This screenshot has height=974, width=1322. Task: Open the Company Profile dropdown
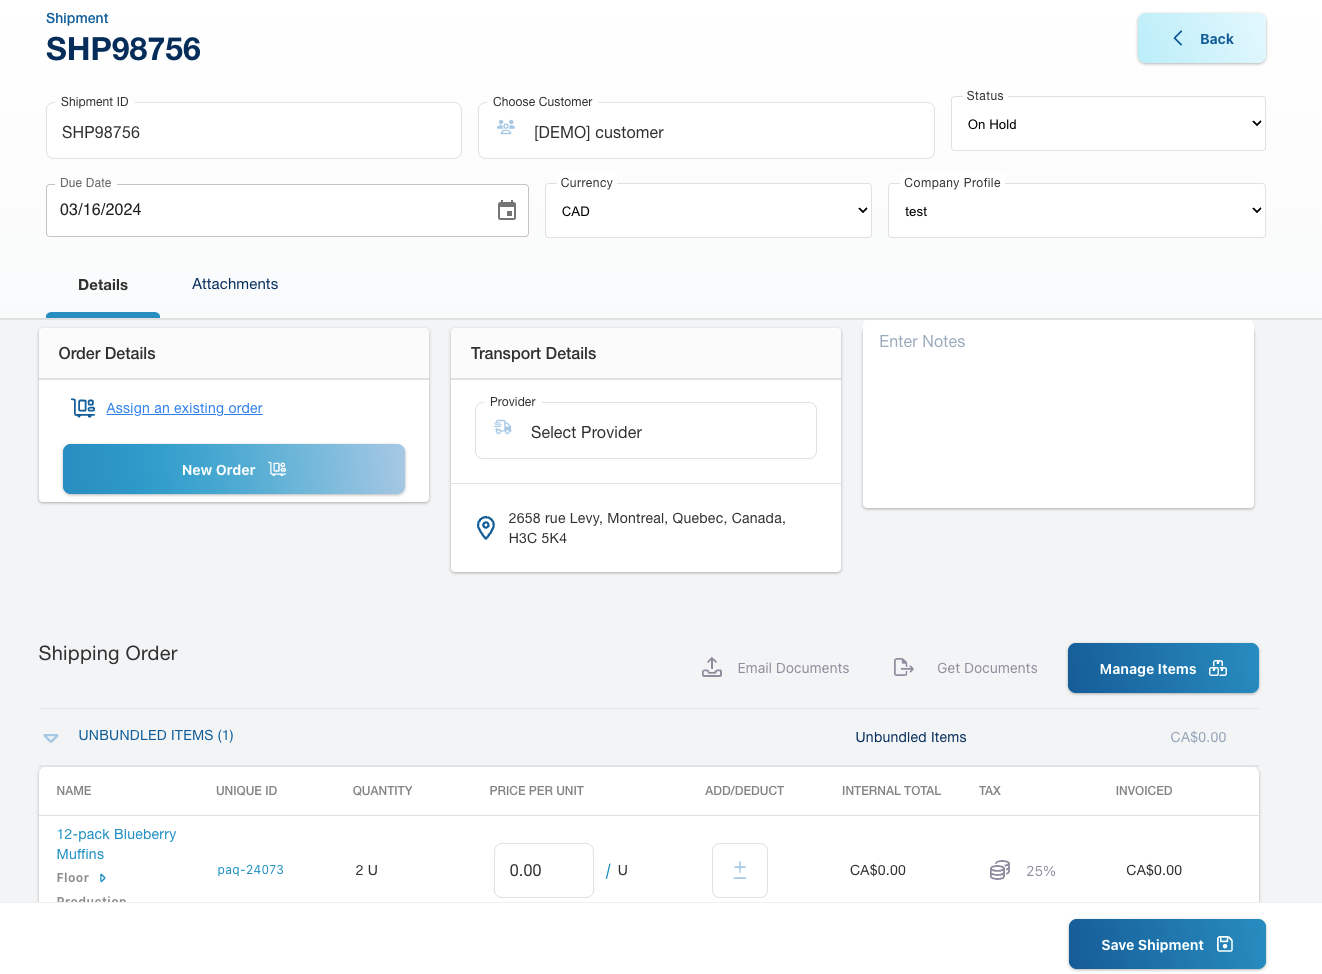pyautogui.click(x=1076, y=211)
